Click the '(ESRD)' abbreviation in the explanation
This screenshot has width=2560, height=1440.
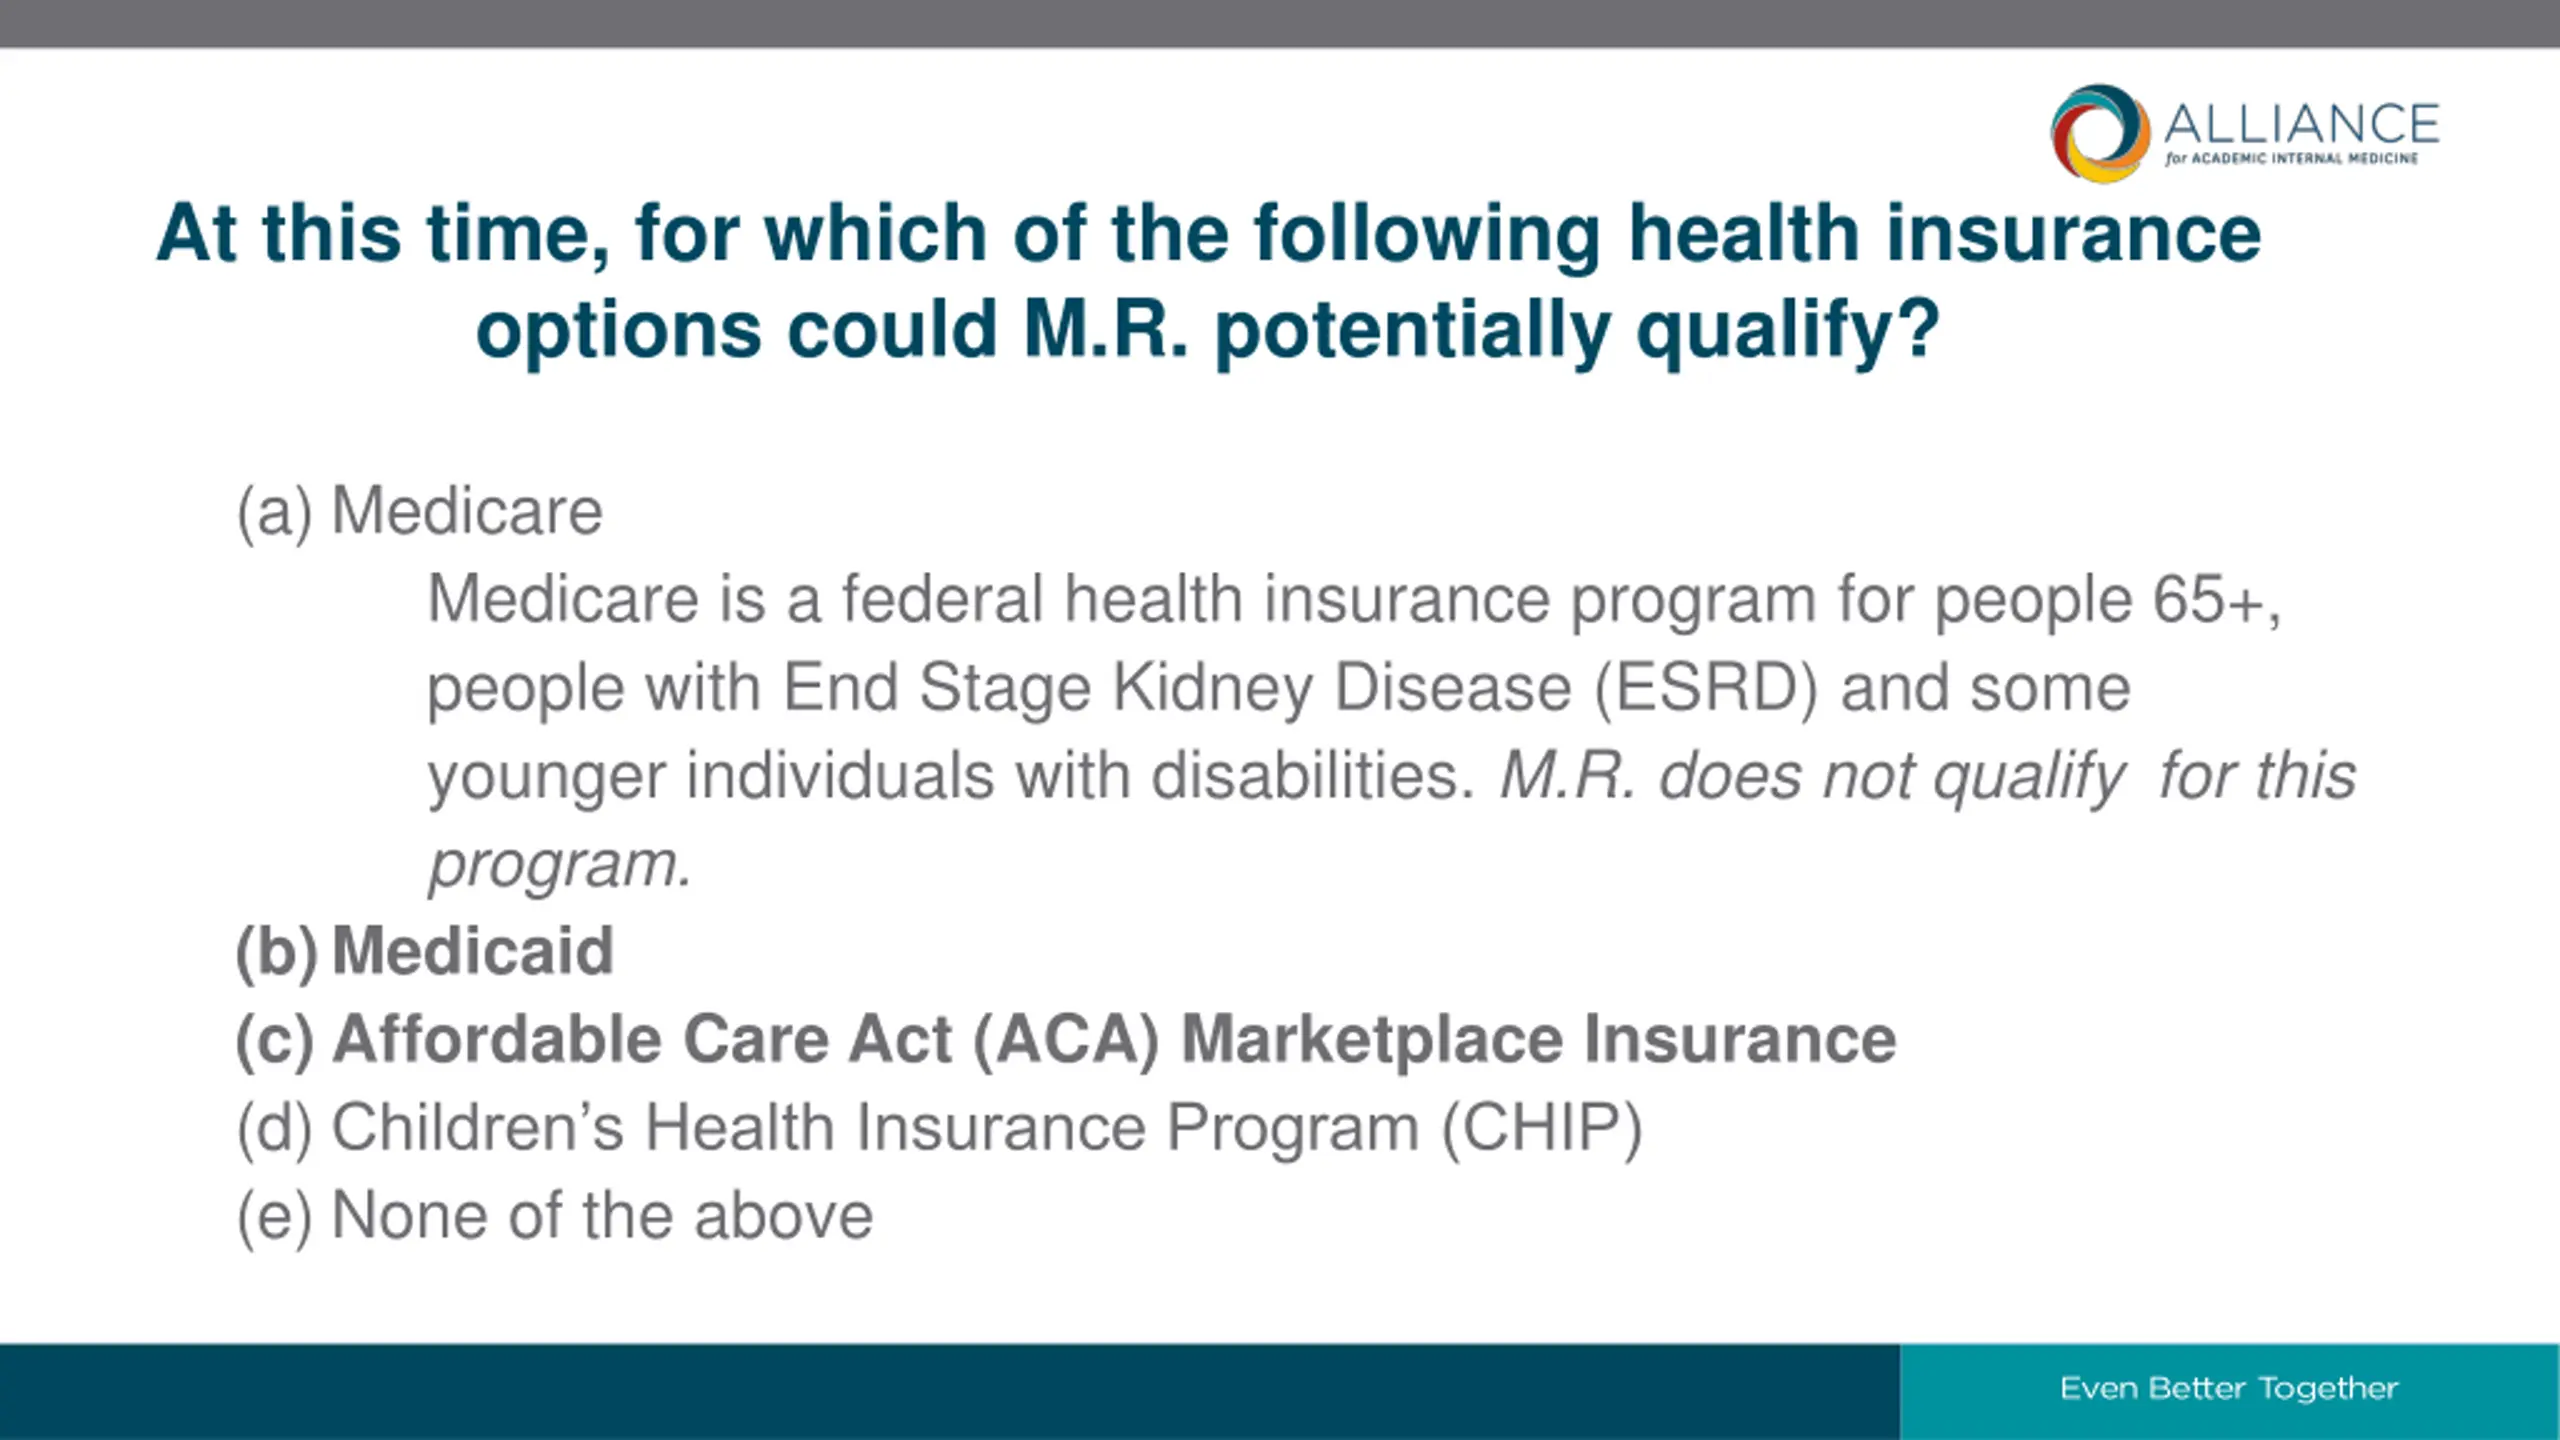tap(1705, 688)
